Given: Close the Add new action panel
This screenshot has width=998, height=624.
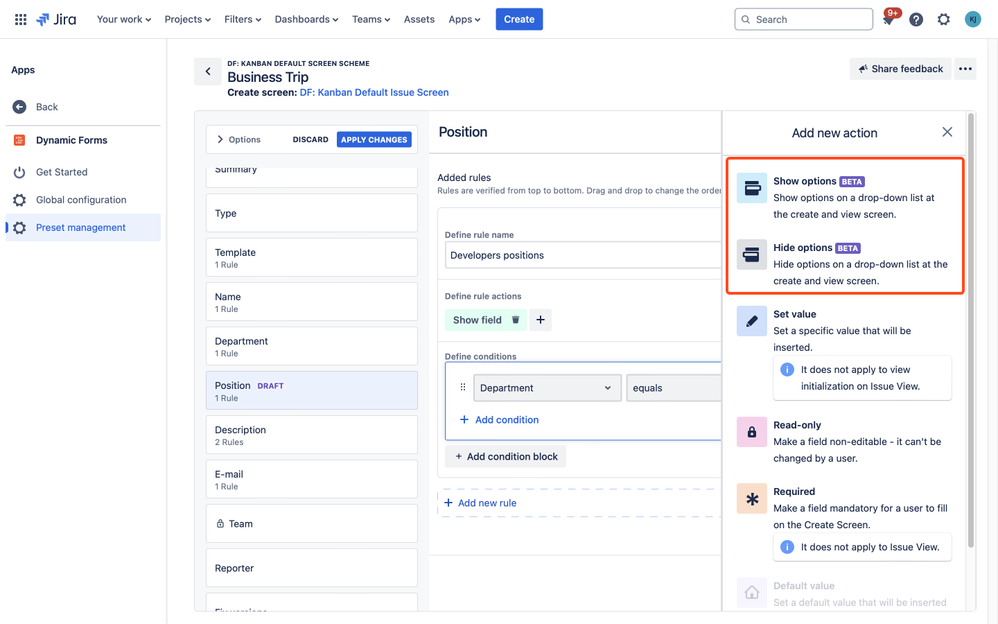Looking at the screenshot, I should 947,132.
